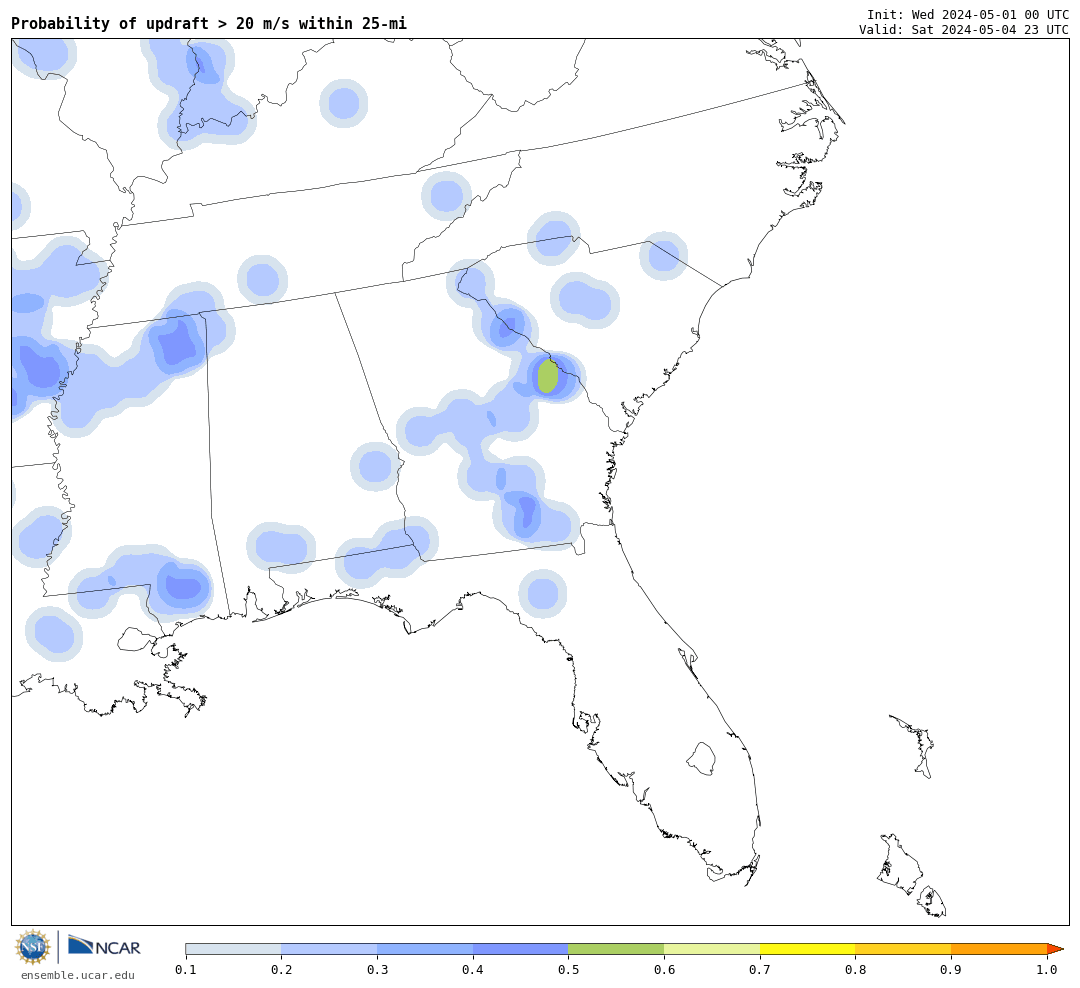The width and height of the screenshot is (1080, 988).
Task: Open the ensemble.ucar.edu link text
Action: [78, 975]
